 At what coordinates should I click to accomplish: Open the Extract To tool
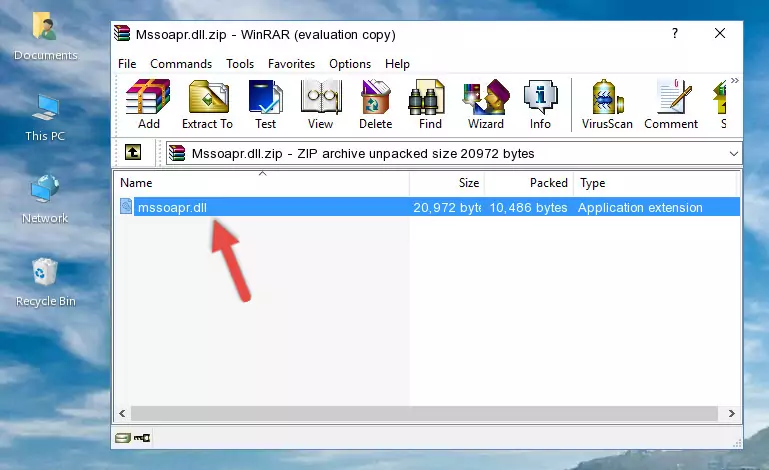tap(207, 104)
